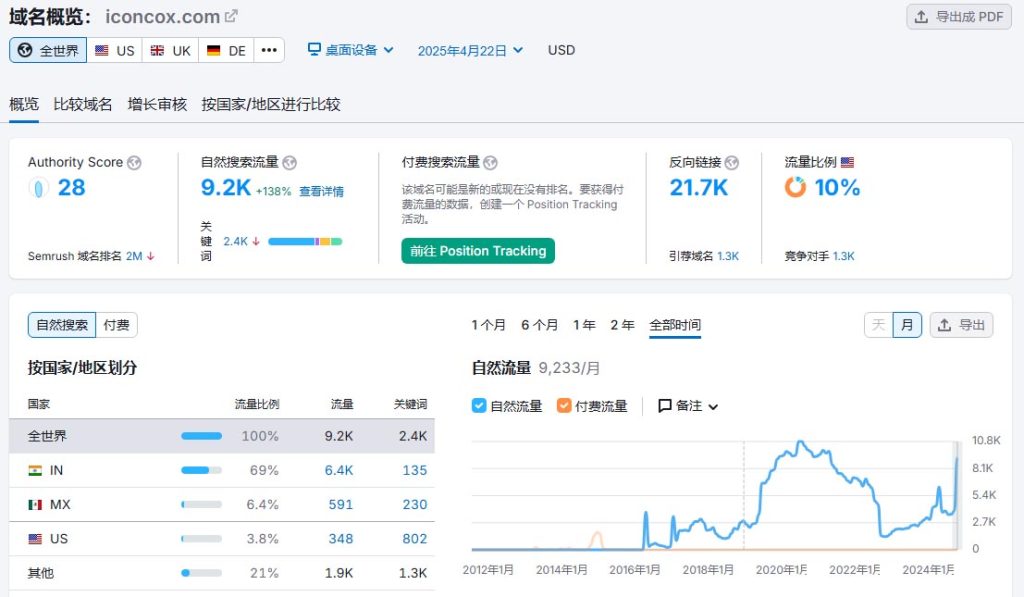Click US traffic value 348

(x=340, y=539)
